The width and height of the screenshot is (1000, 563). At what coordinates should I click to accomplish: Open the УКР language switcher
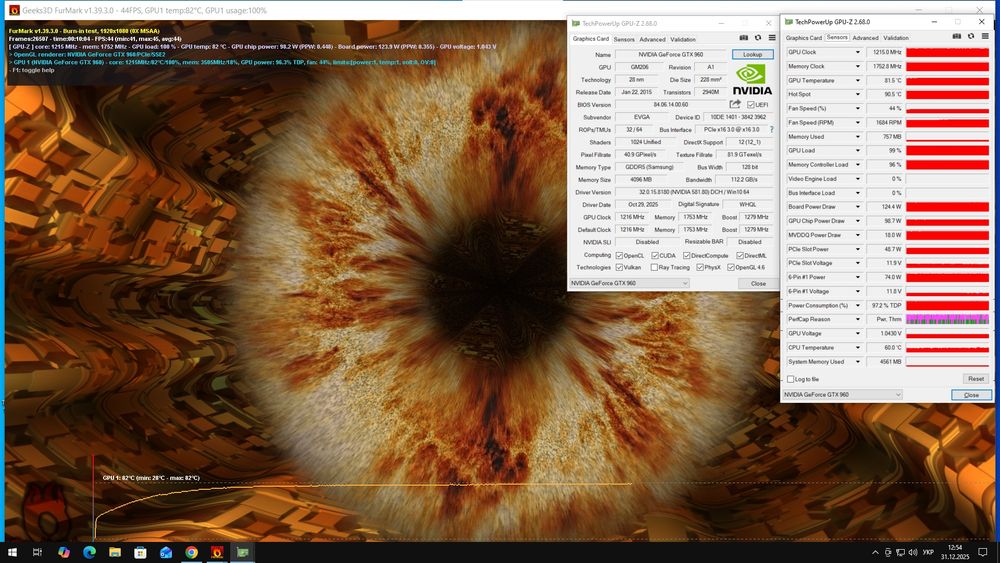click(928, 552)
